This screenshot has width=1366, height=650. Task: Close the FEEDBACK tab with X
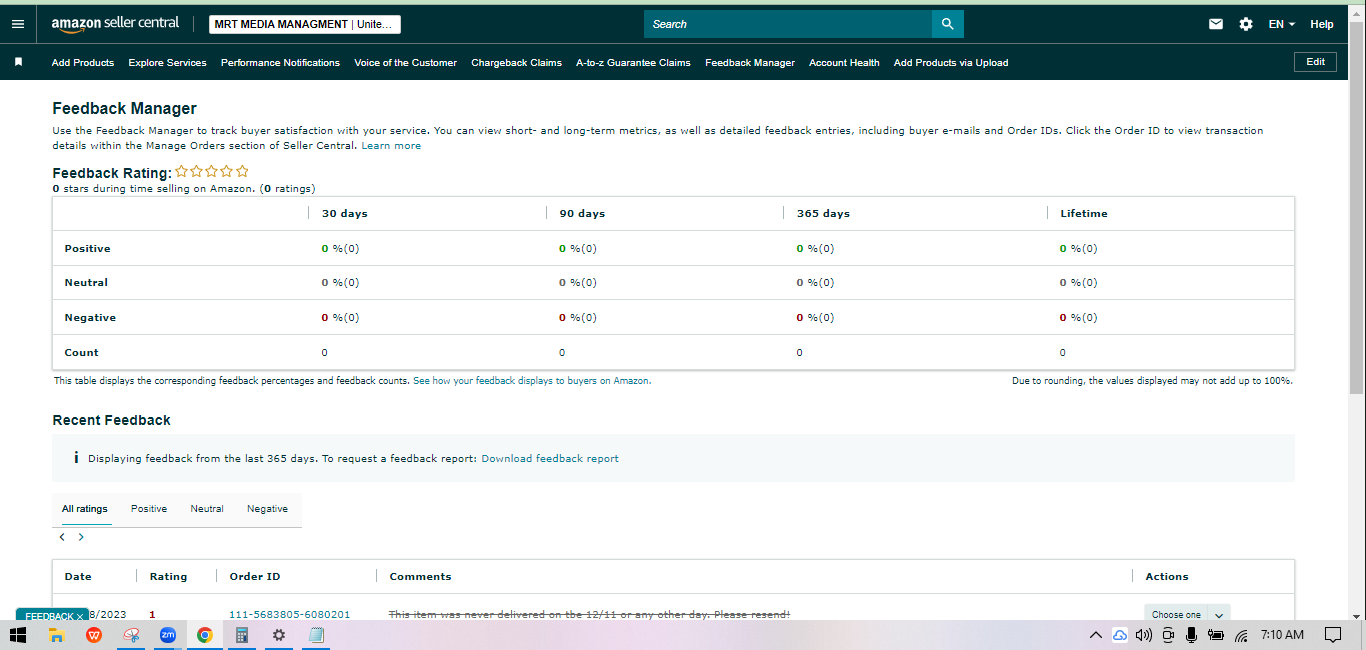click(80, 616)
